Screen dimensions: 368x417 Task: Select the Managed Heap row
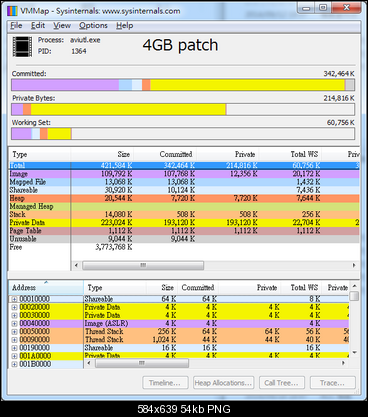click(184, 206)
